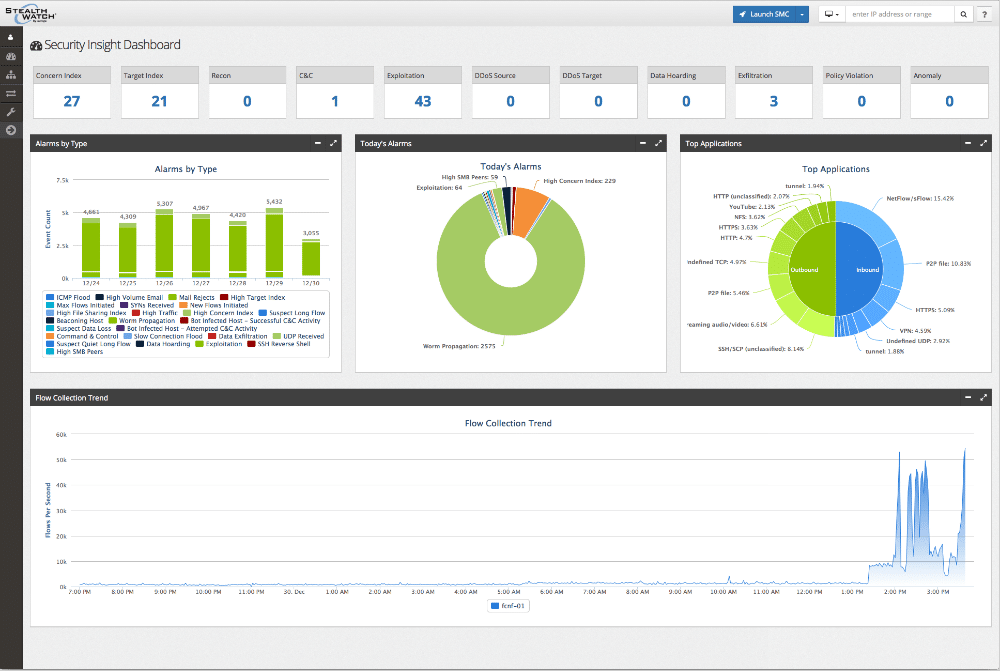
Task: Open the Target Index tile showing 21
Action: point(159,92)
